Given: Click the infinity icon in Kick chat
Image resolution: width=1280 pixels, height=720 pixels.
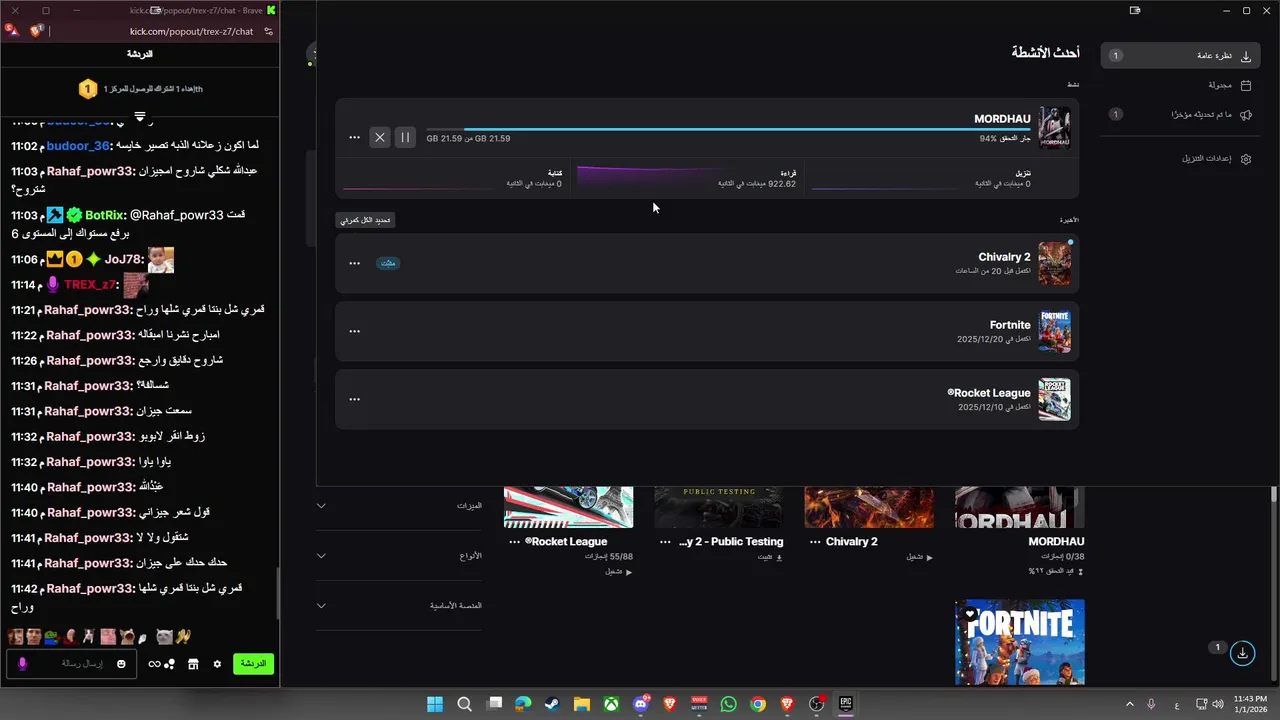Looking at the screenshot, I should pos(155,664).
